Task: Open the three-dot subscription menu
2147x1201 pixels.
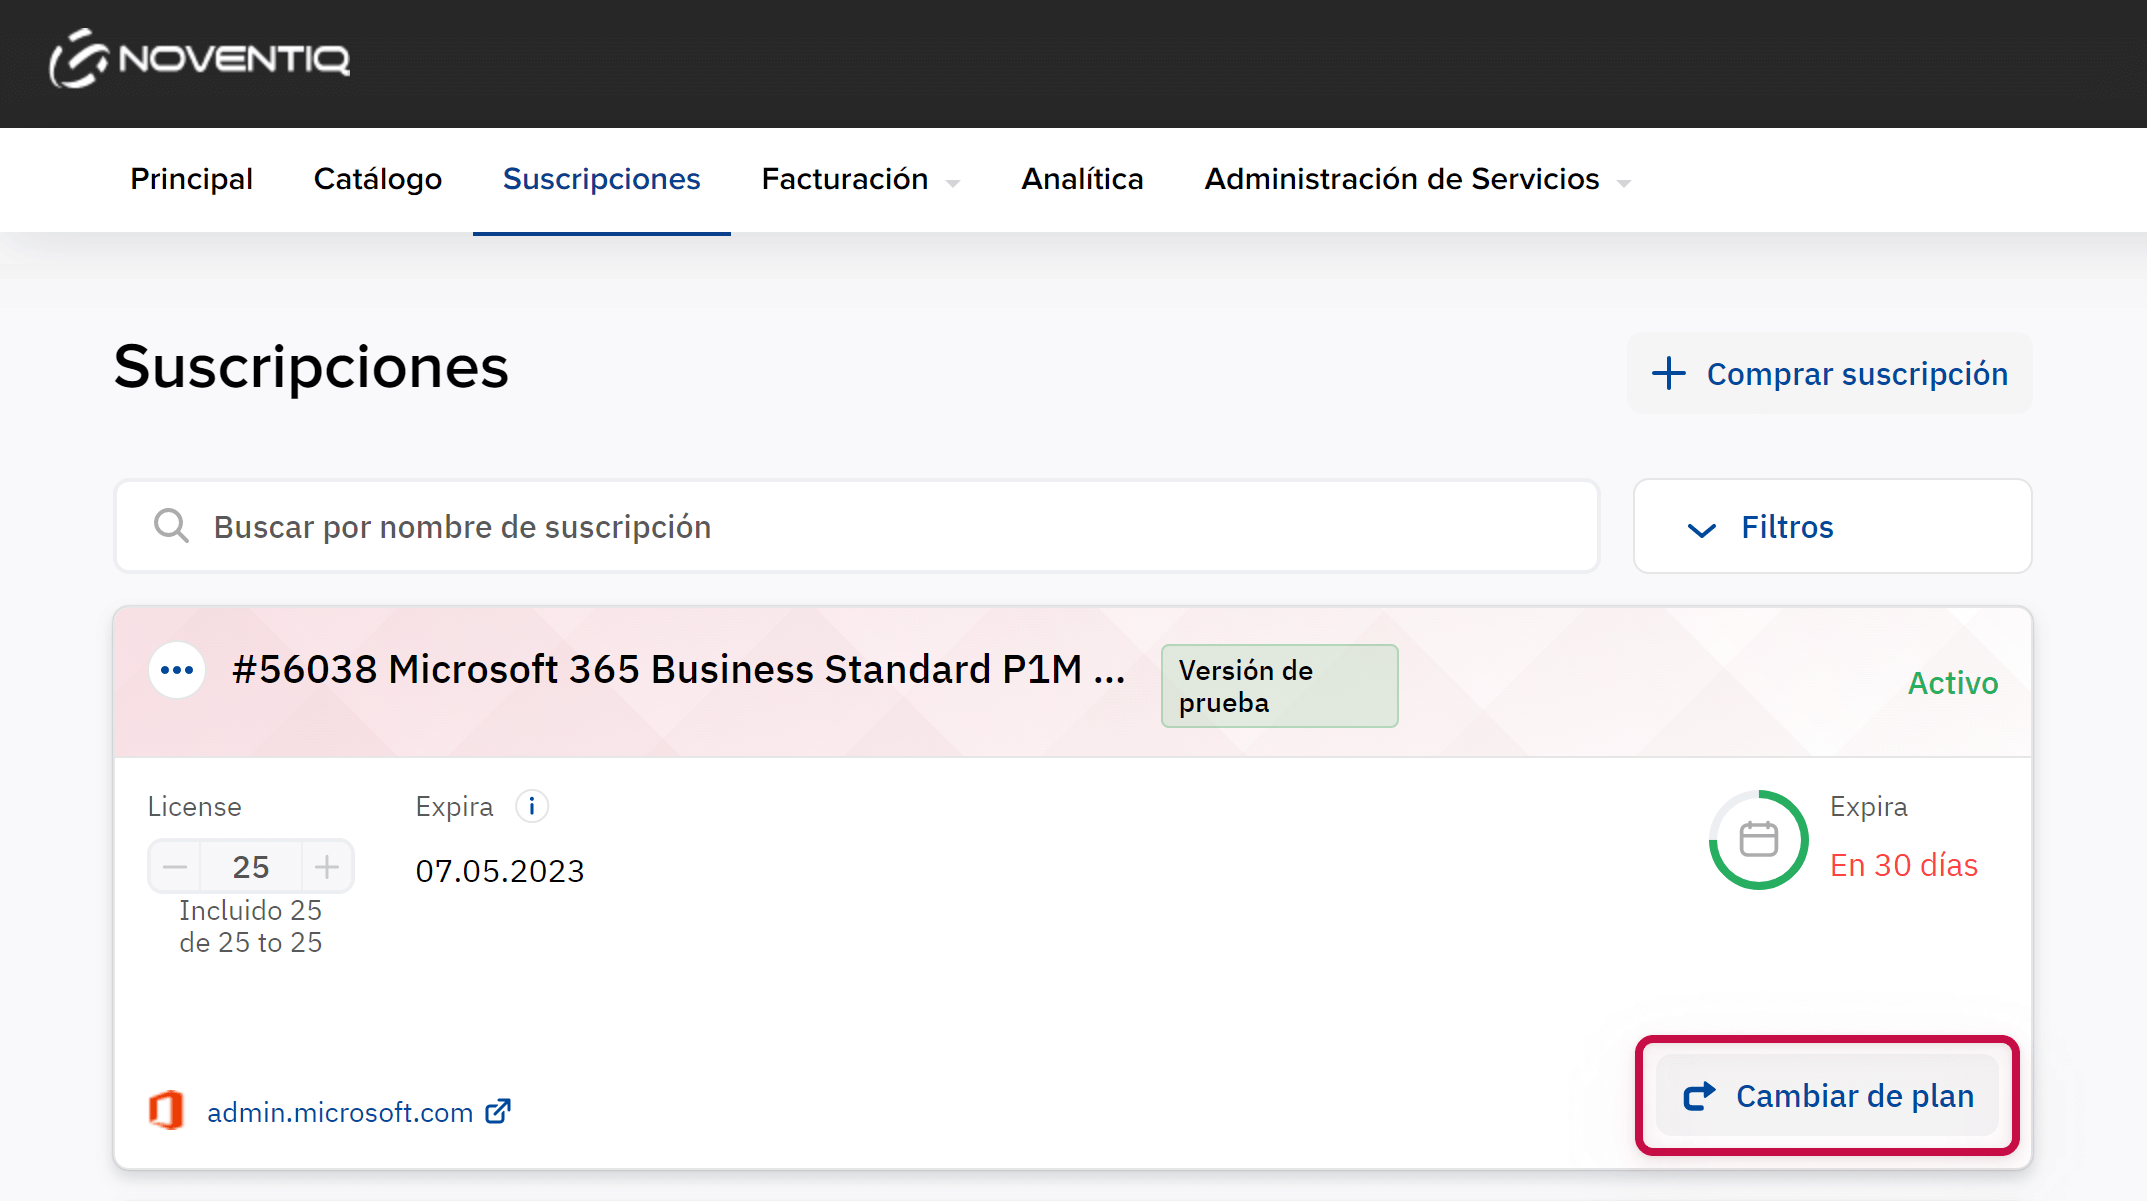Action: click(x=177, y=670)
